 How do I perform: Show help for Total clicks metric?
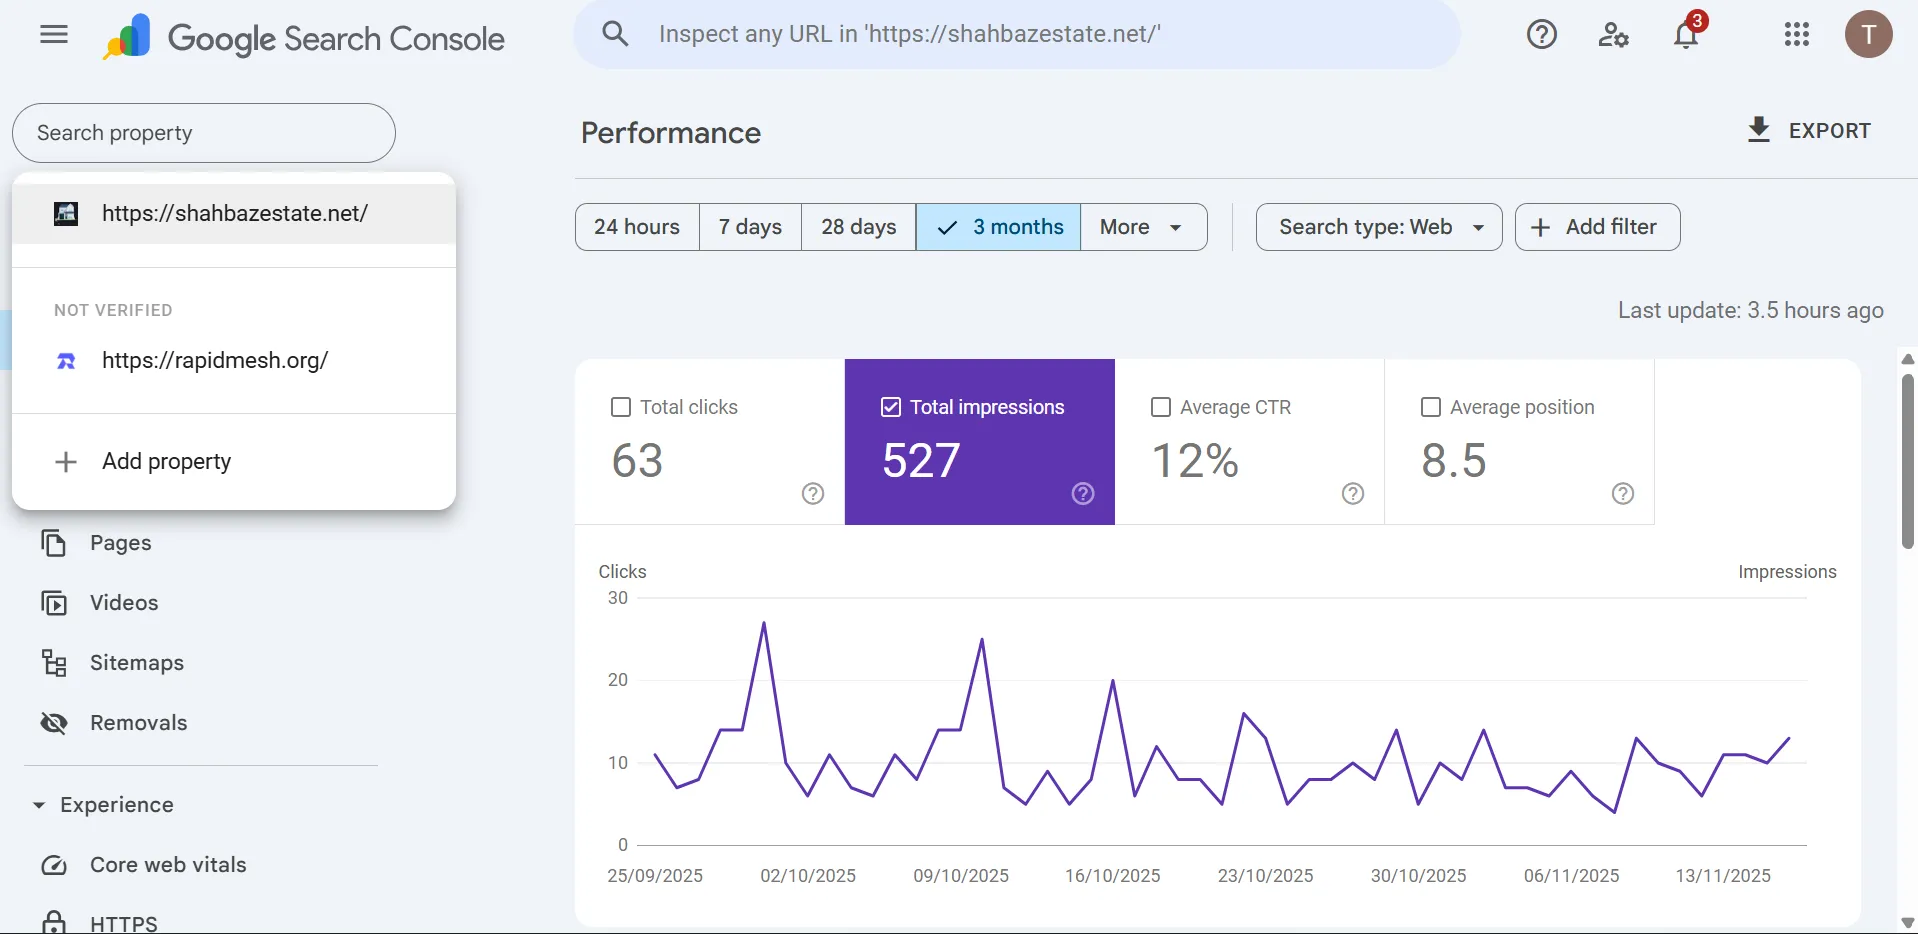coord(813,493)
